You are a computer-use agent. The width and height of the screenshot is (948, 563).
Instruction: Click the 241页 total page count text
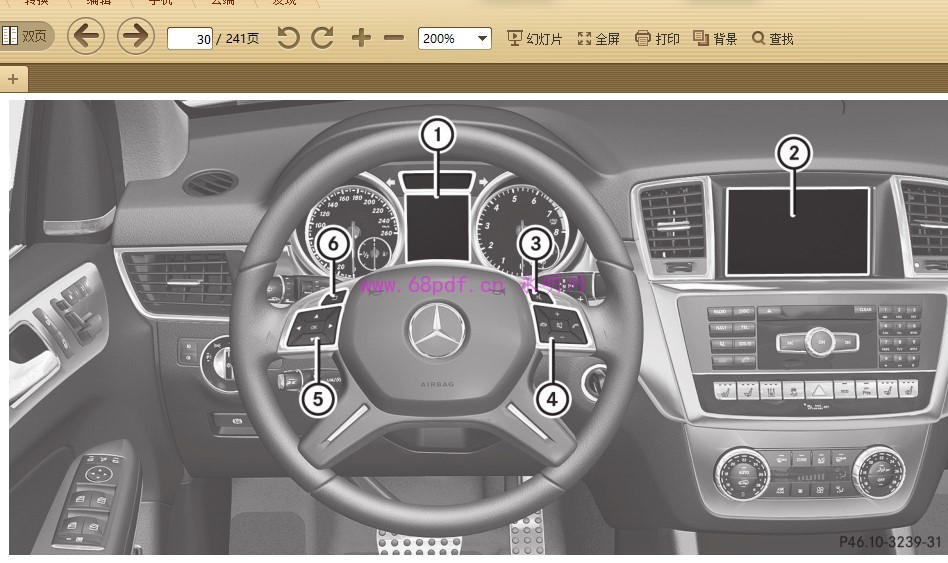(242, 39)
